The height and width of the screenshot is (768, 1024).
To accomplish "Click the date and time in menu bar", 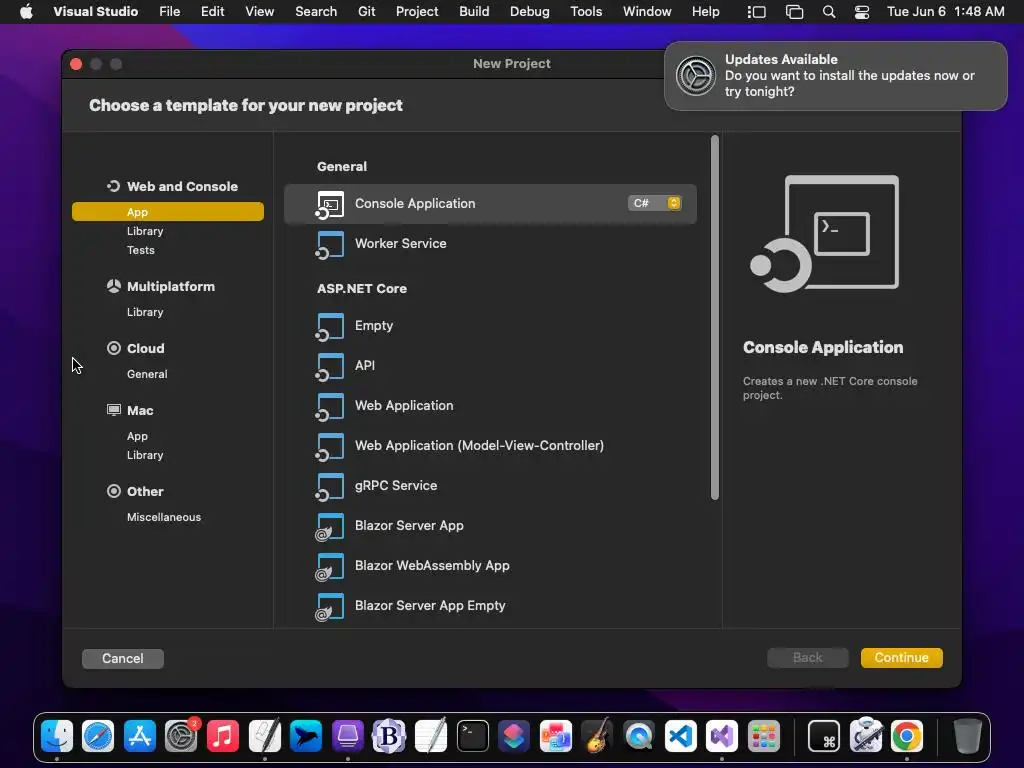I will pos(945,12).
